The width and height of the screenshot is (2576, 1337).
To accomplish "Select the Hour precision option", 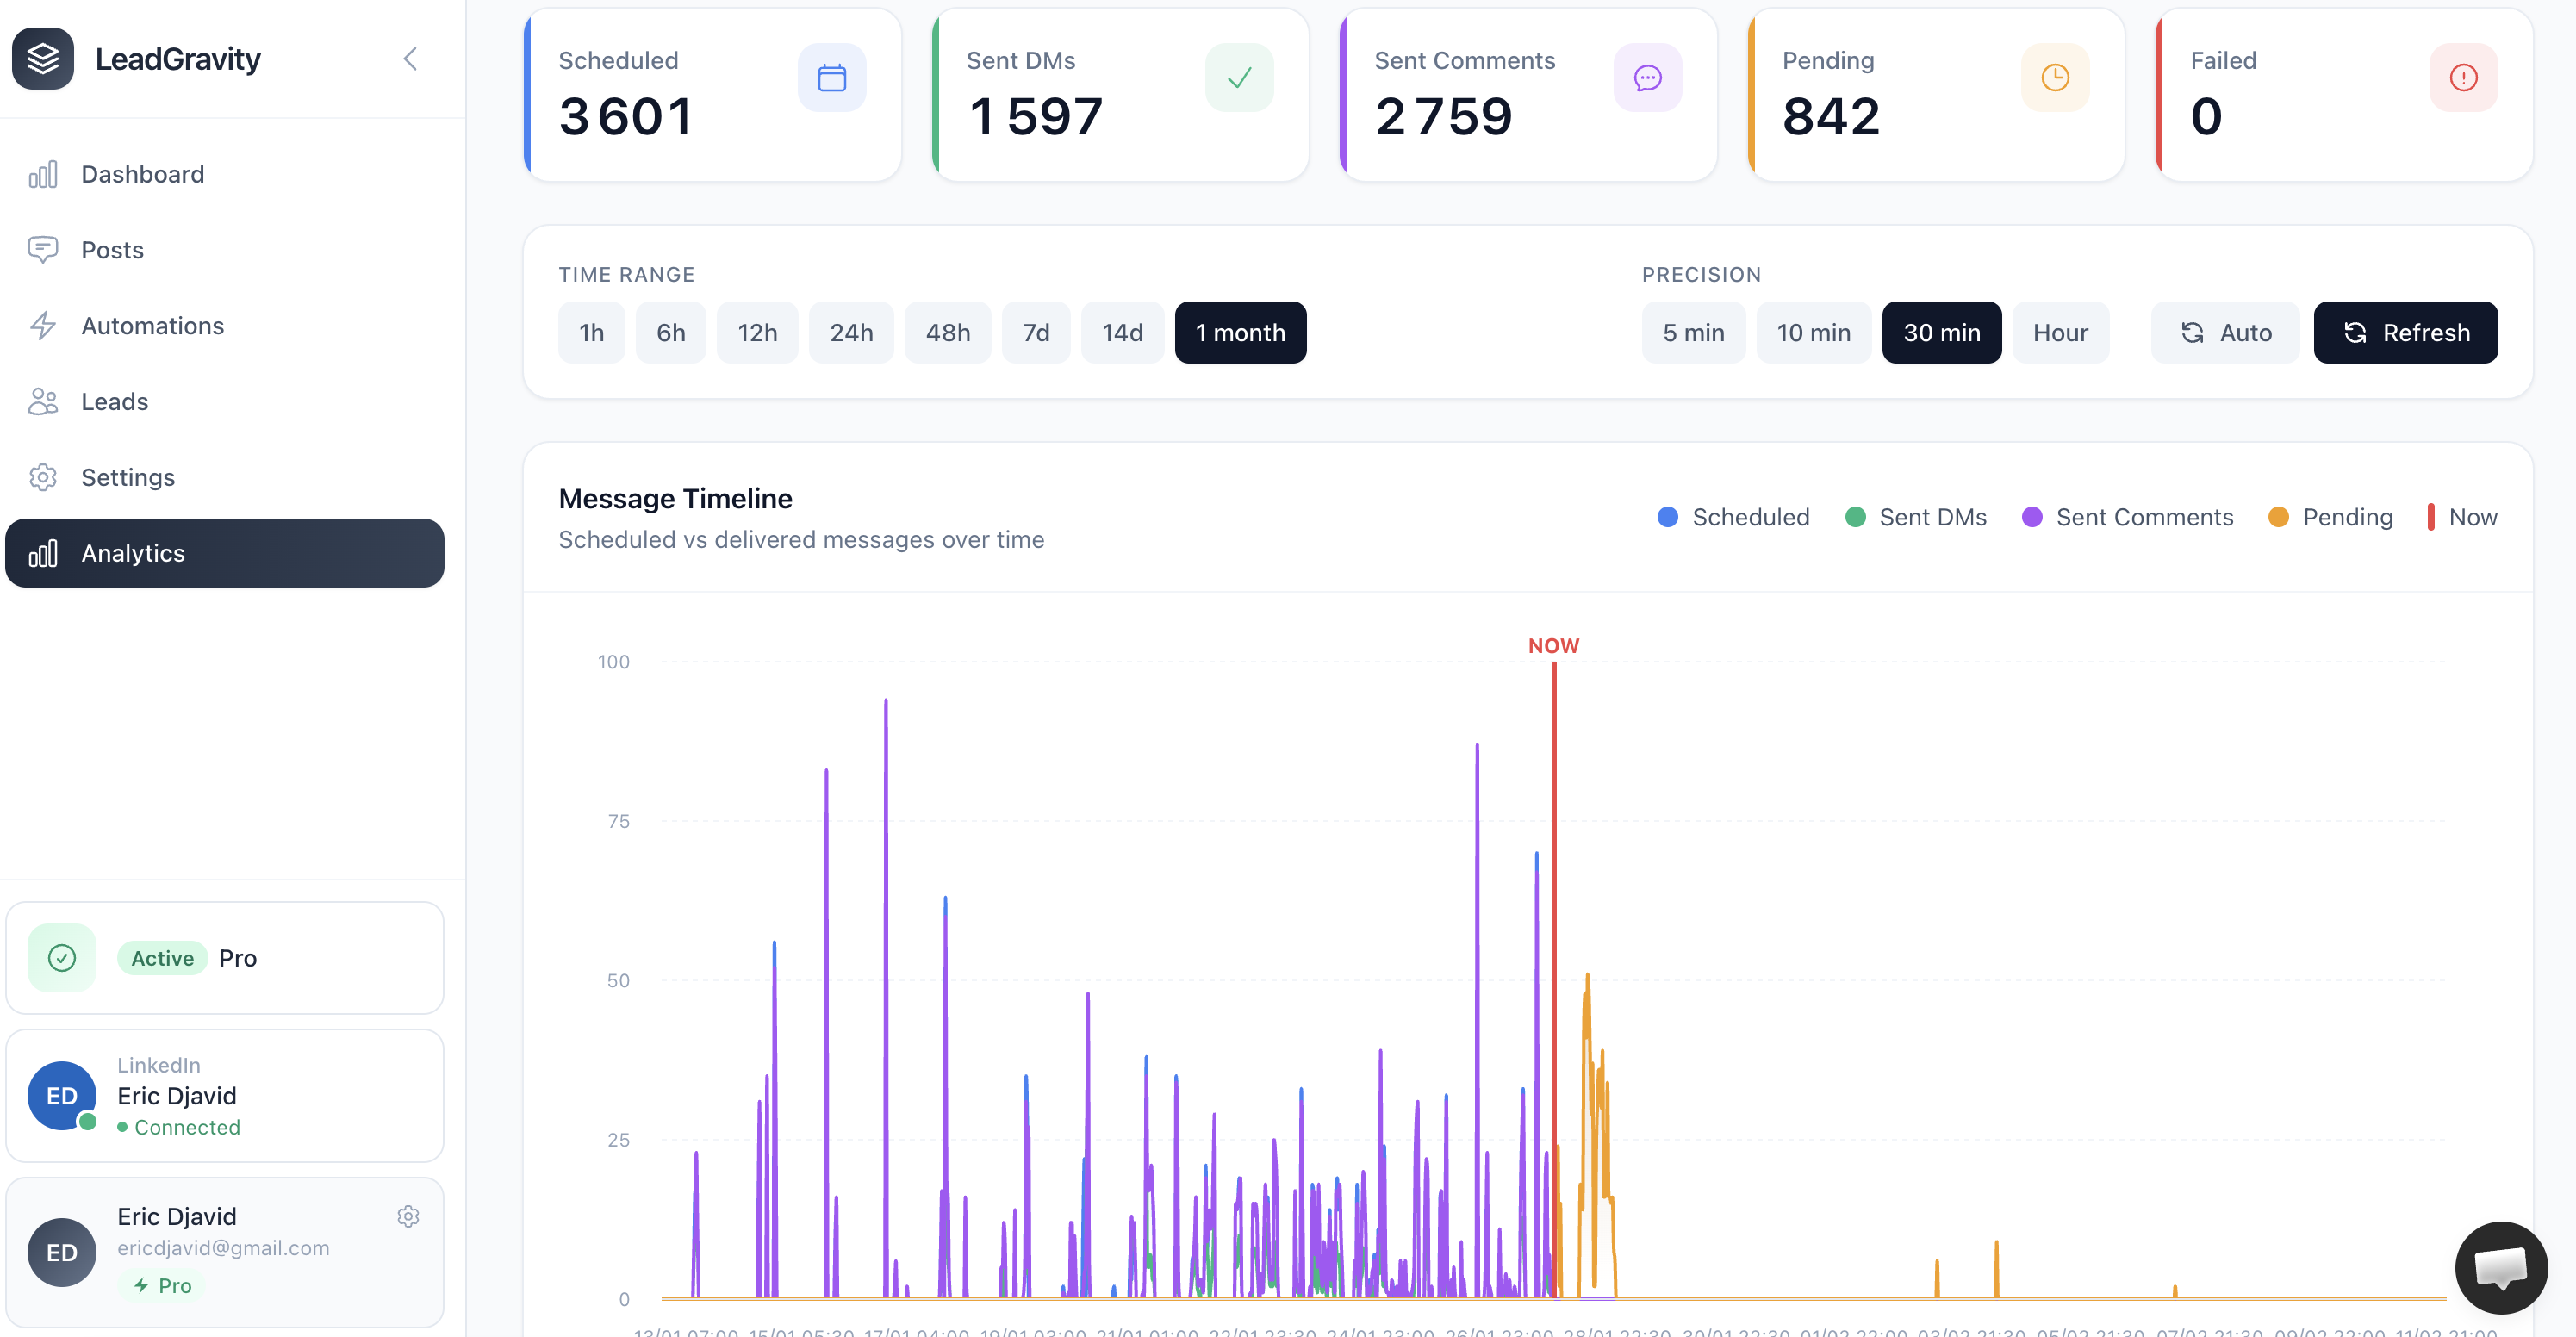I will [x=2060, y=332].
